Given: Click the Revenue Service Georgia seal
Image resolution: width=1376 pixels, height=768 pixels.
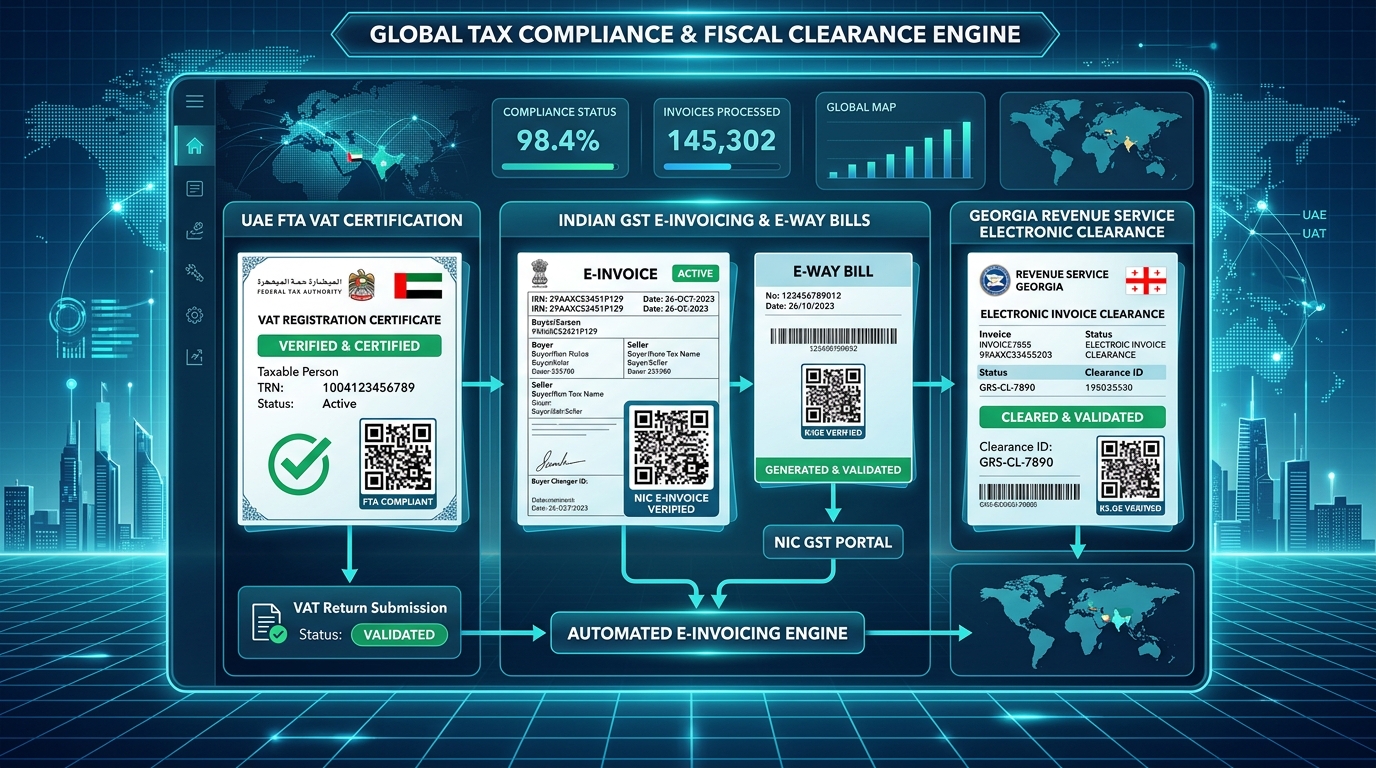Looking at the screenshot, I should [x=994, y=281].
